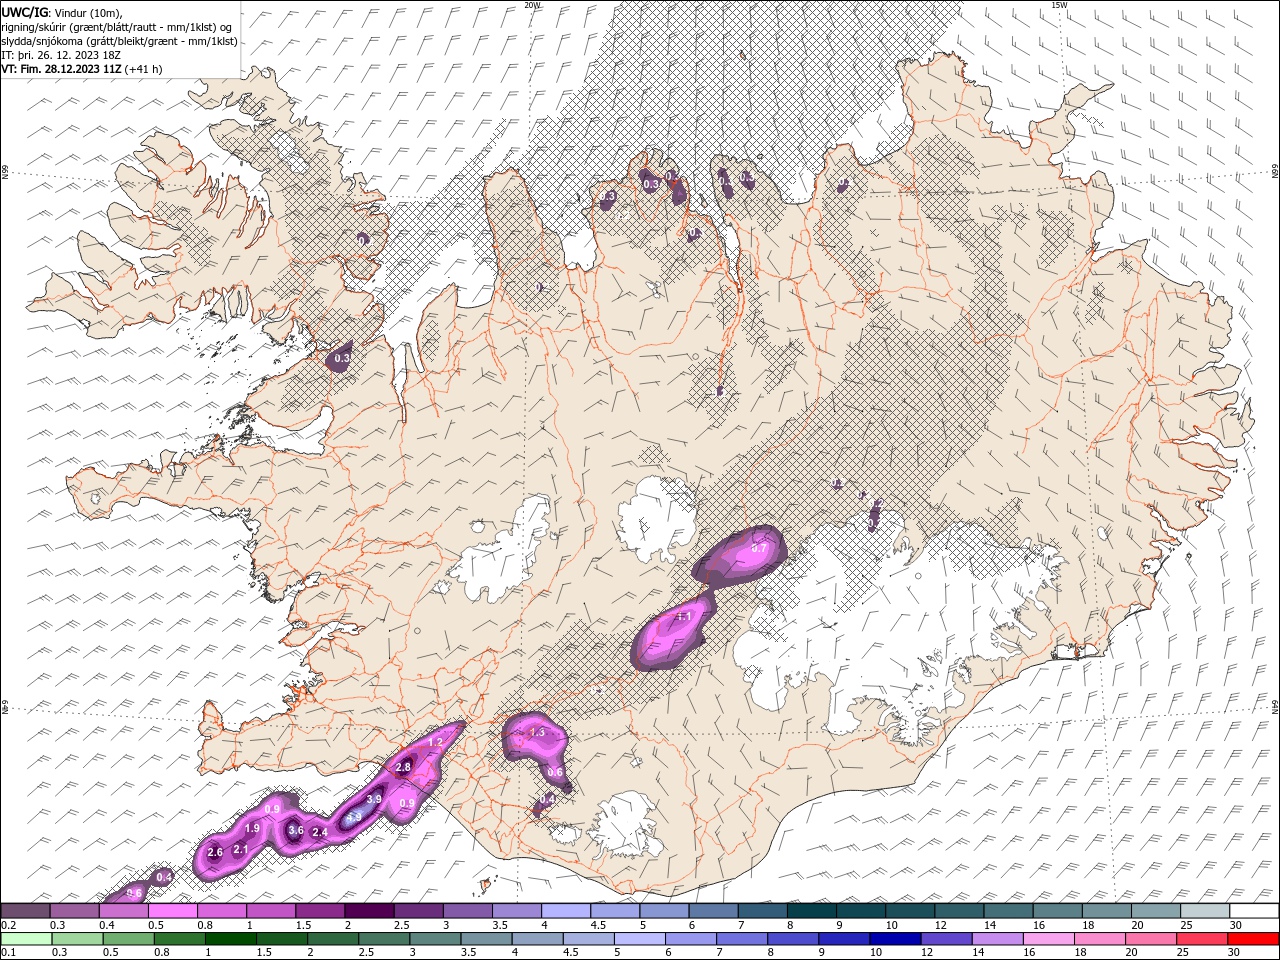Select the 'slydda/snjókoma' legend description line

(x=119, y=41)
